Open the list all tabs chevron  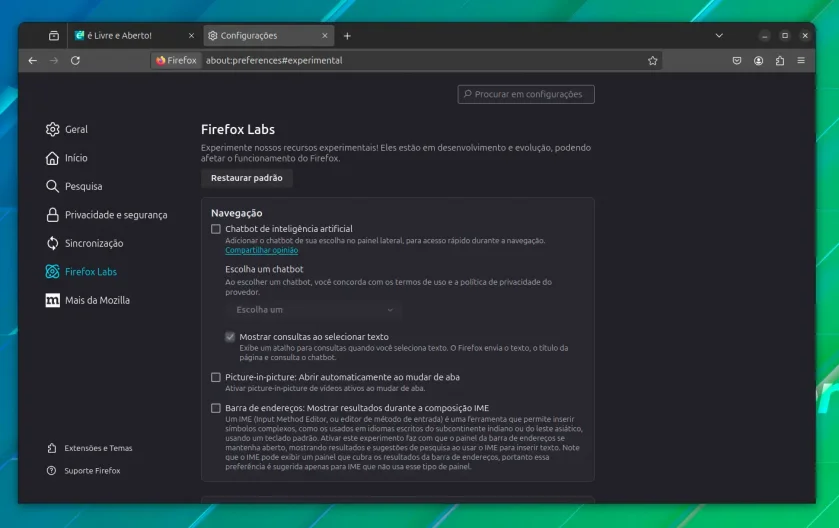click(x=719, y=36)
